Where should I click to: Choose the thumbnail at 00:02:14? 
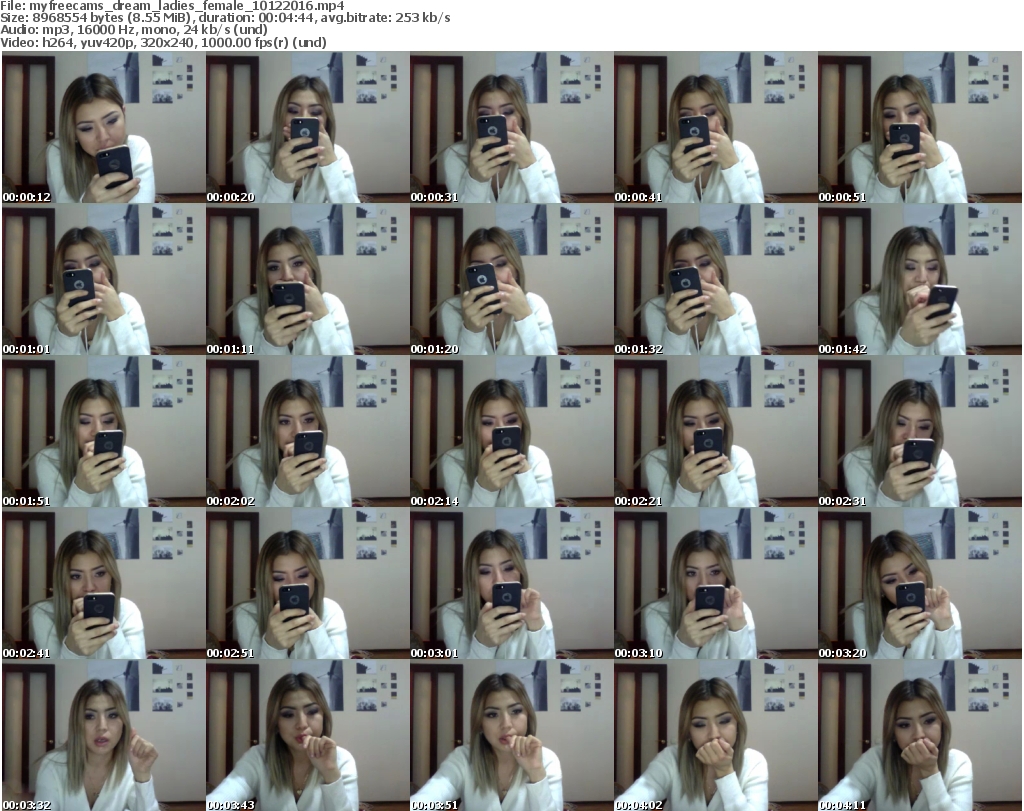tap(511, 432)
